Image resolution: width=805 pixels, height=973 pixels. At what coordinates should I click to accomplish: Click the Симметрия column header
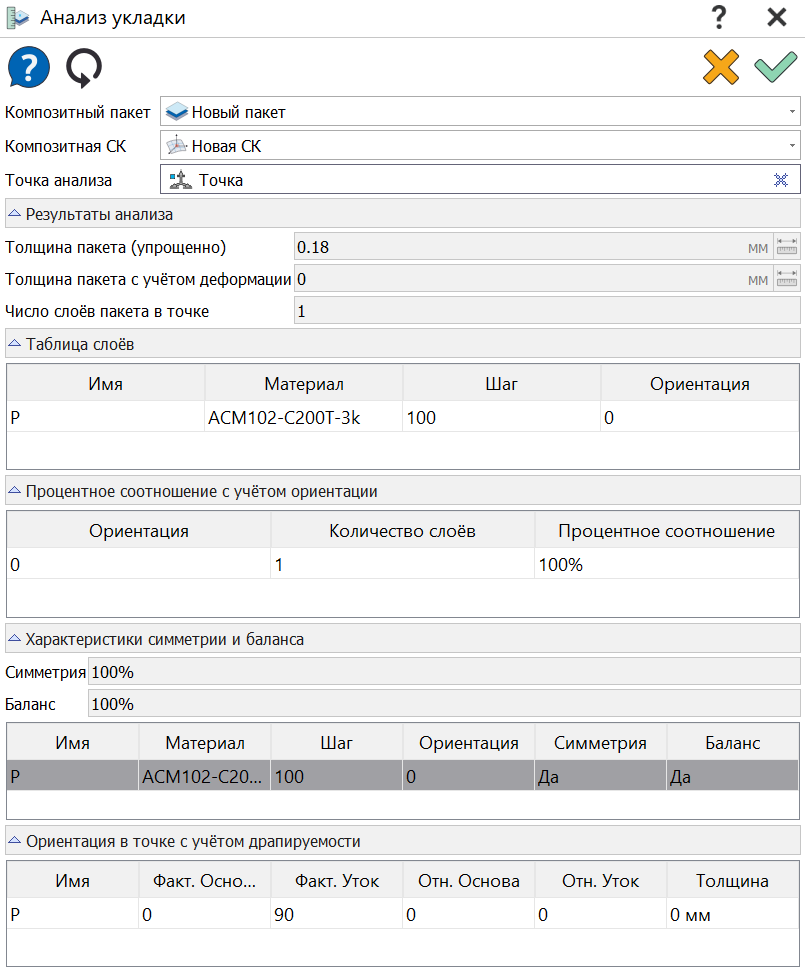(x=600, y=743)
